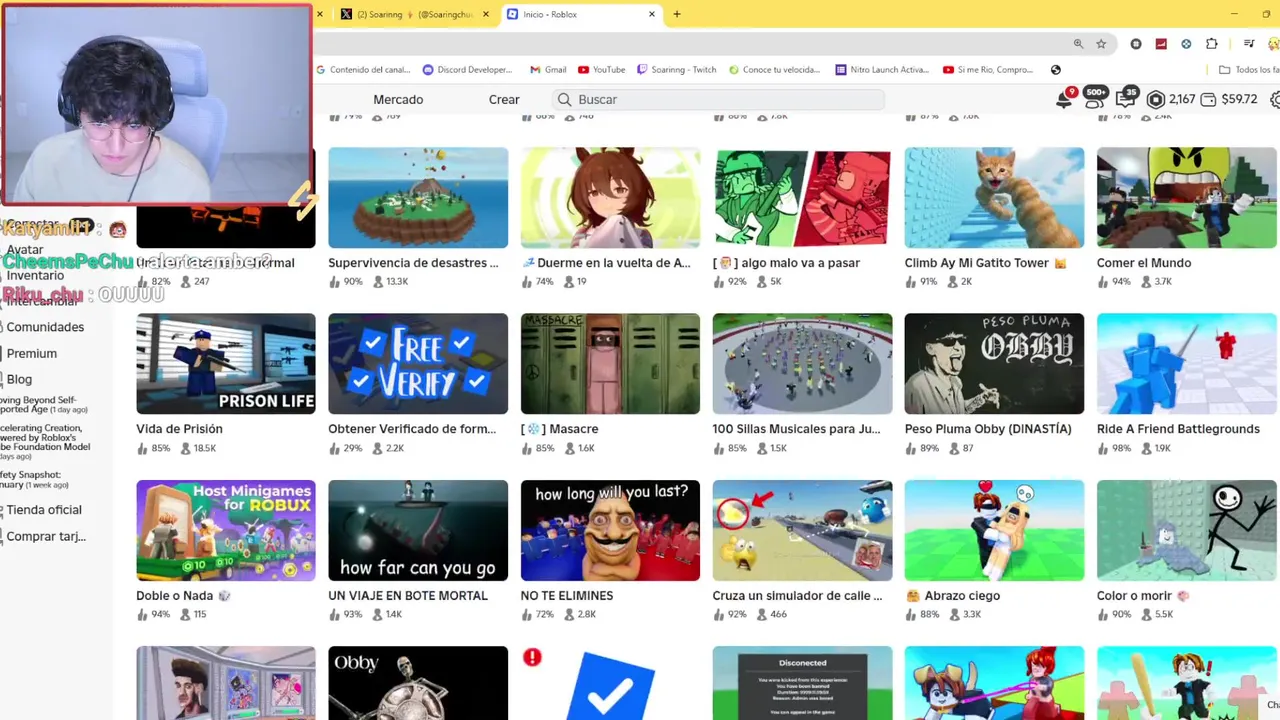Image resolution: width=1280 pixels, height=720 pixels.
Task: Close the X Soarinng tab
Action: click(486, 14)
